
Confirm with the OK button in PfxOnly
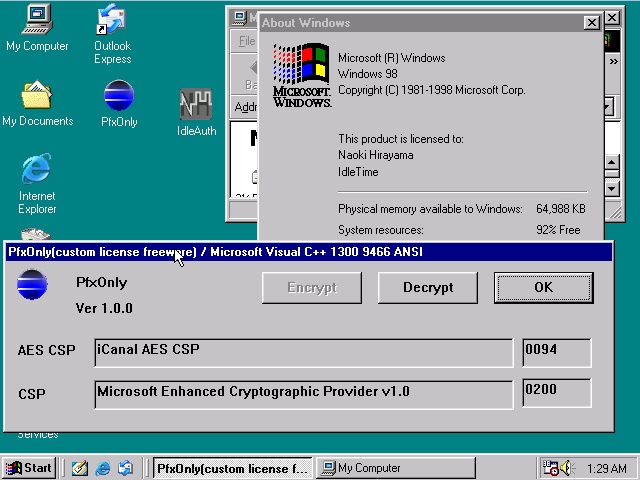544,288
